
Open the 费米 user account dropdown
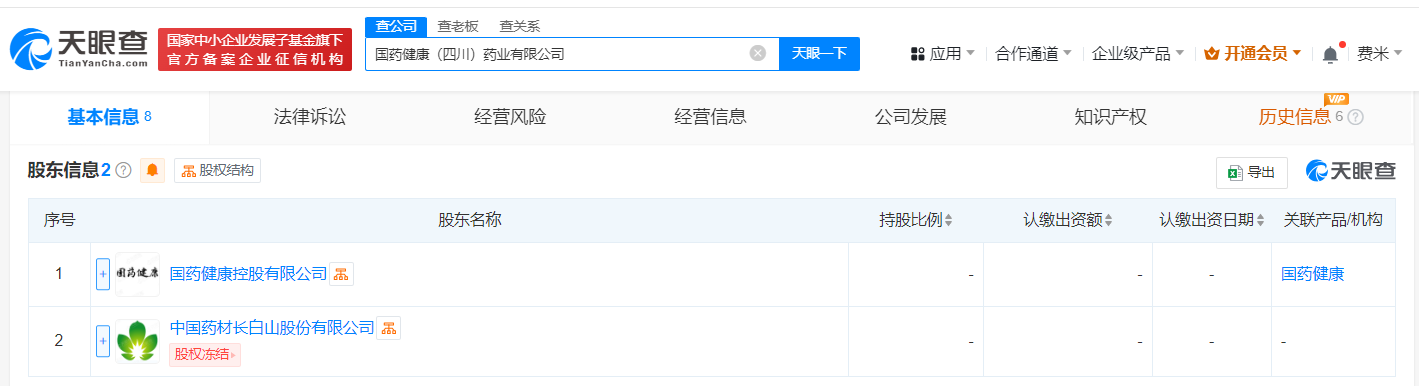[1380, 54]
